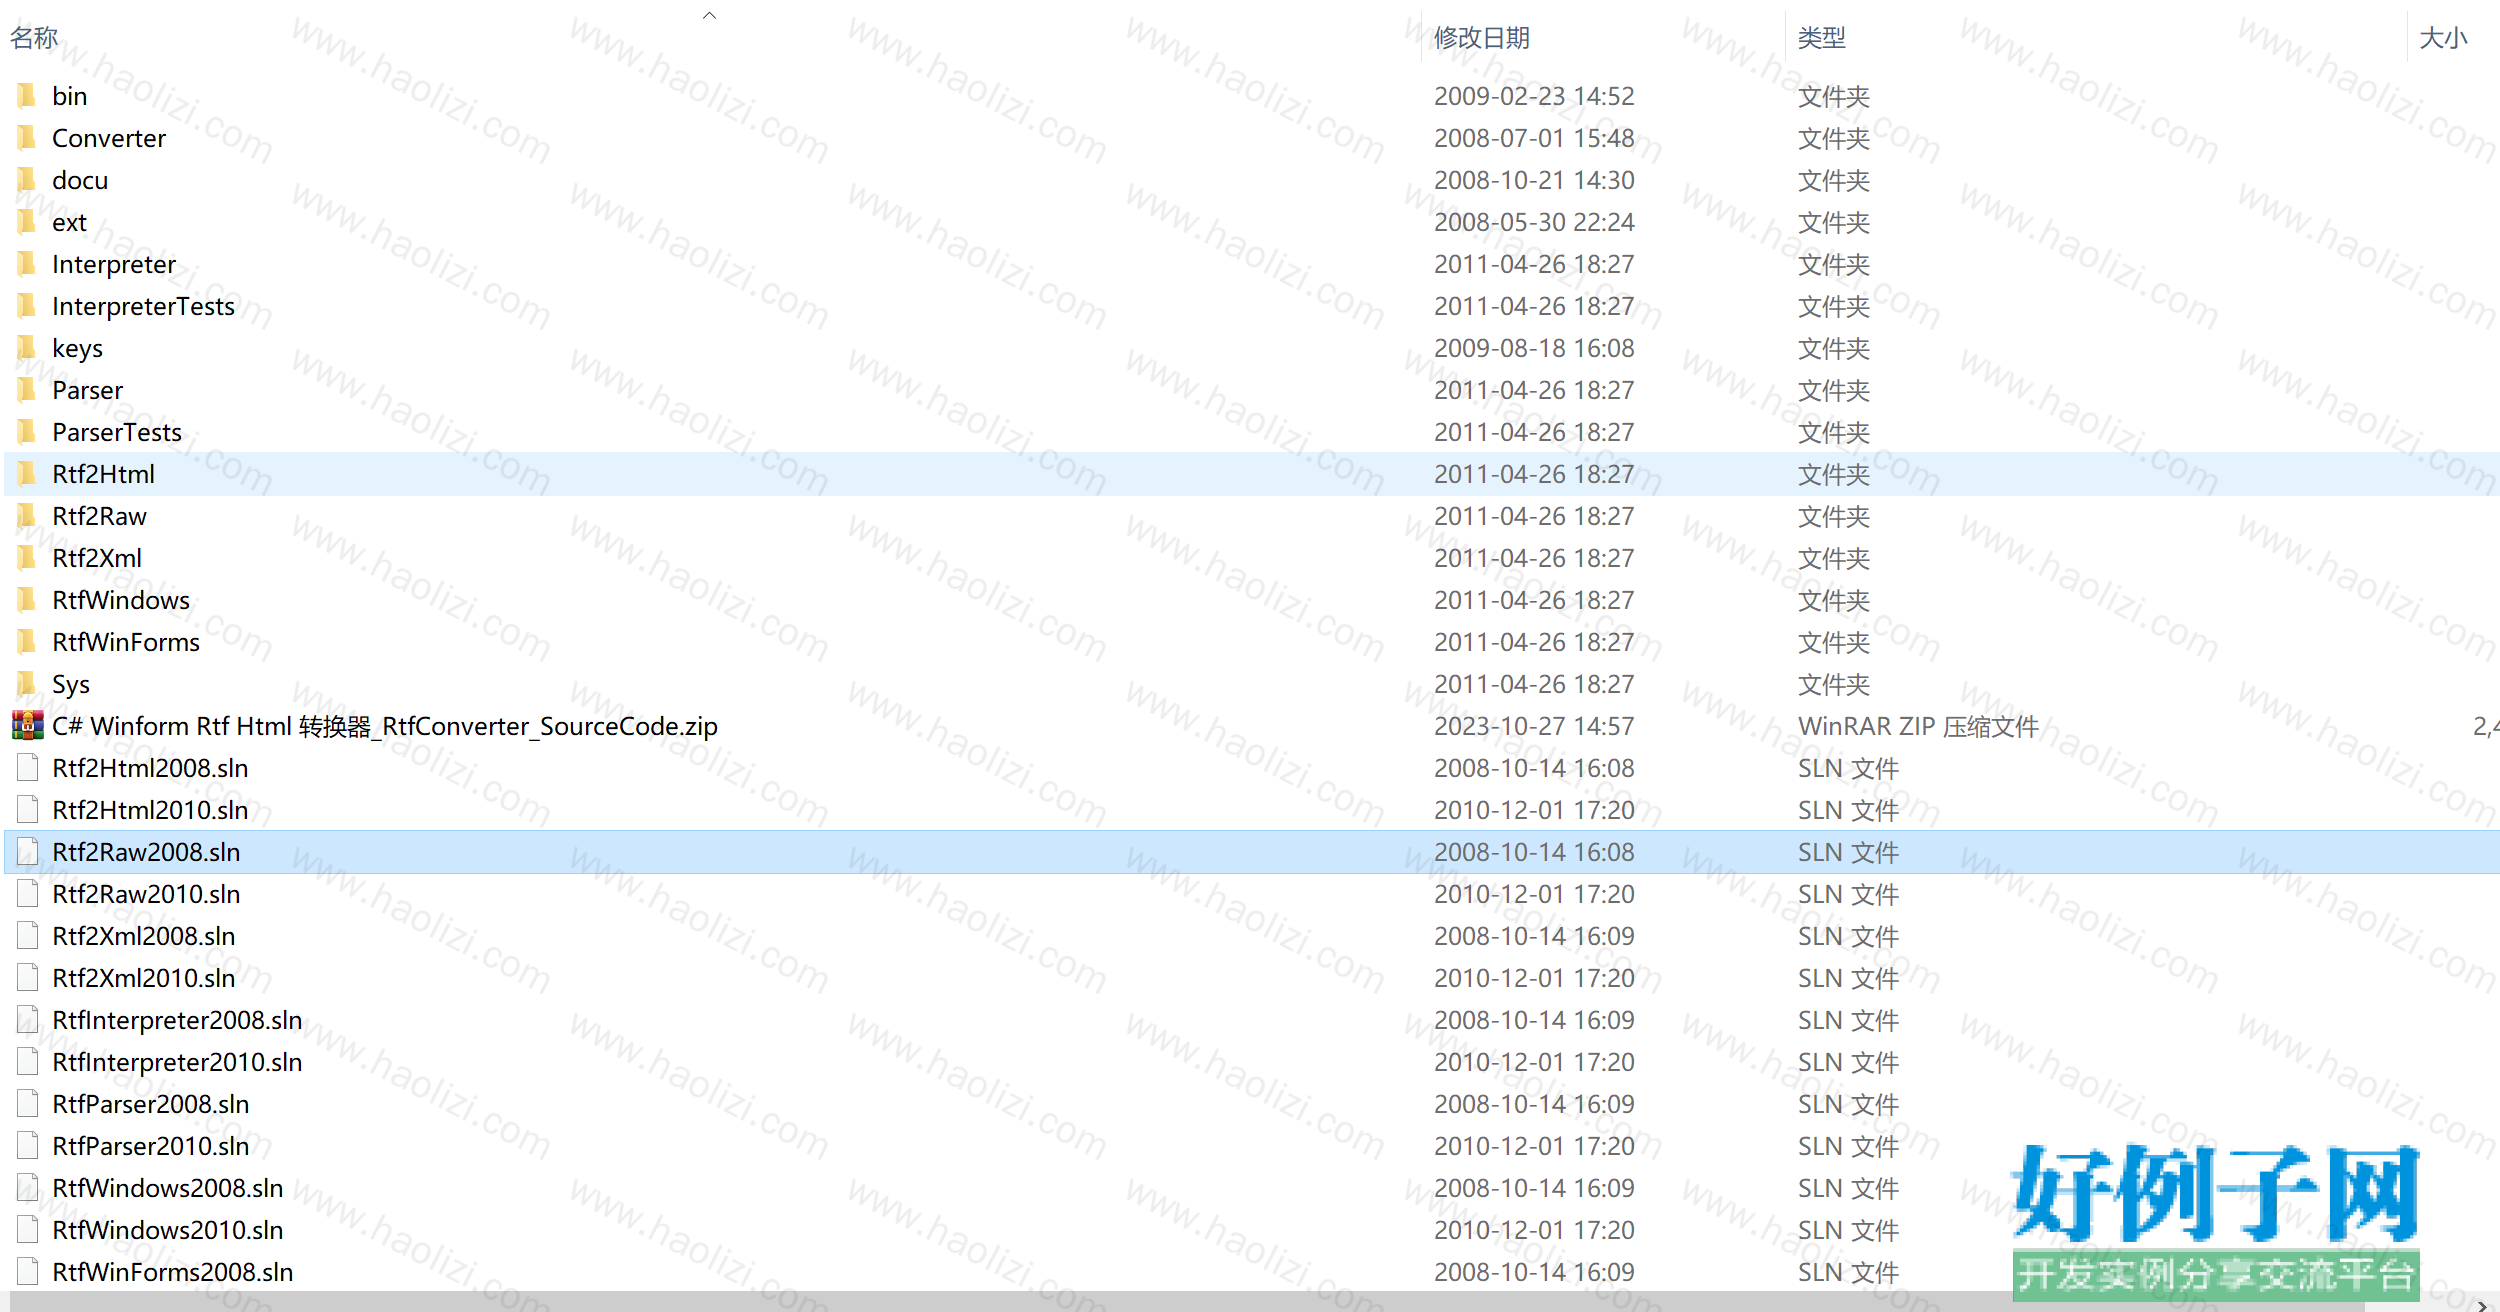Click the date '2009-02-23 14:52'
The width and height of the screenshot is (2500, 1312).
pos(1534,96)
